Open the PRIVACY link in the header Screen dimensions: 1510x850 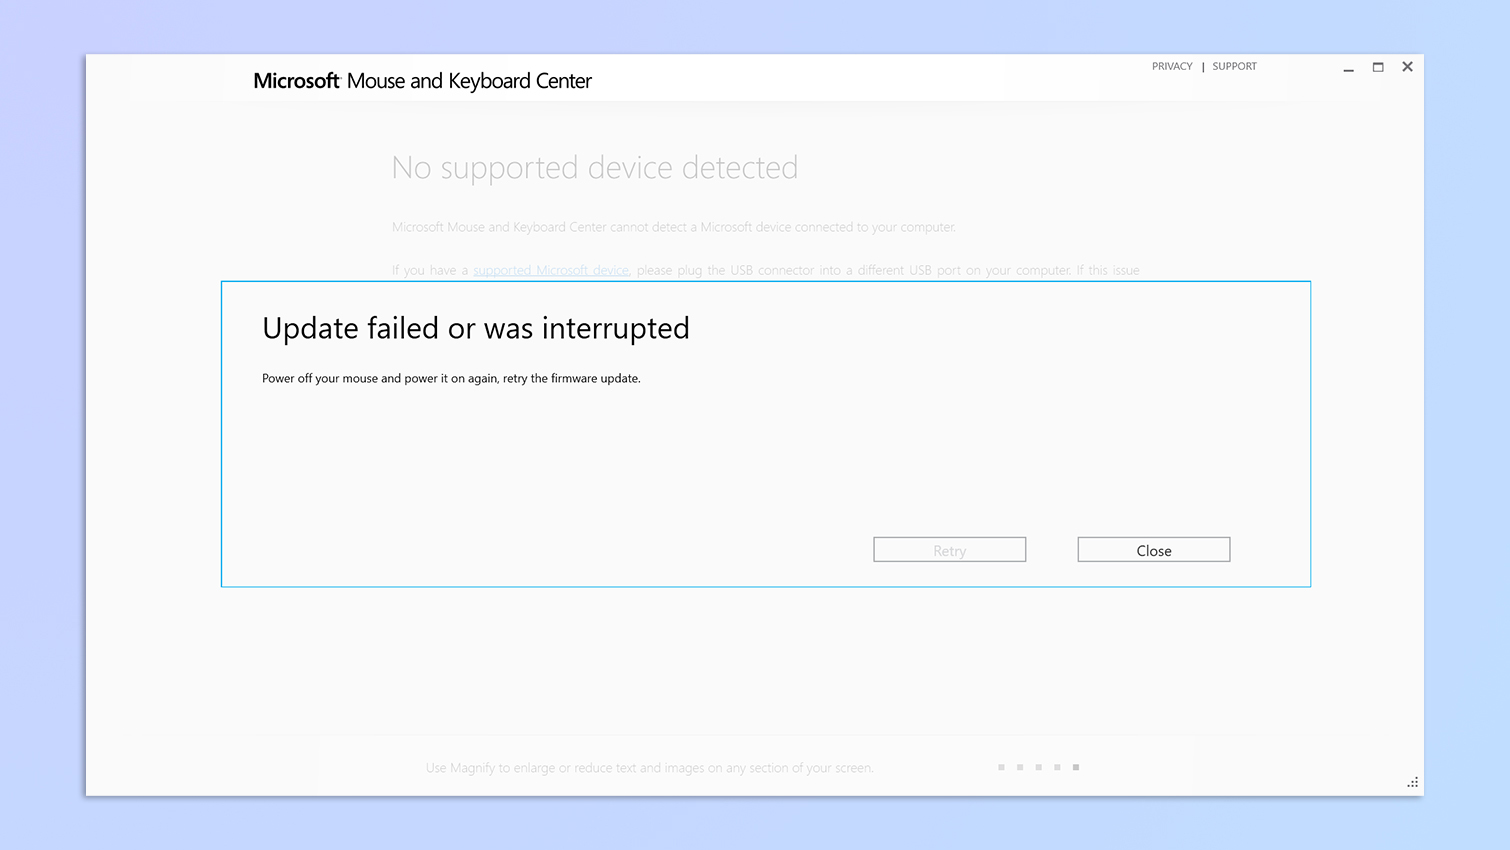click(1171, 67)
